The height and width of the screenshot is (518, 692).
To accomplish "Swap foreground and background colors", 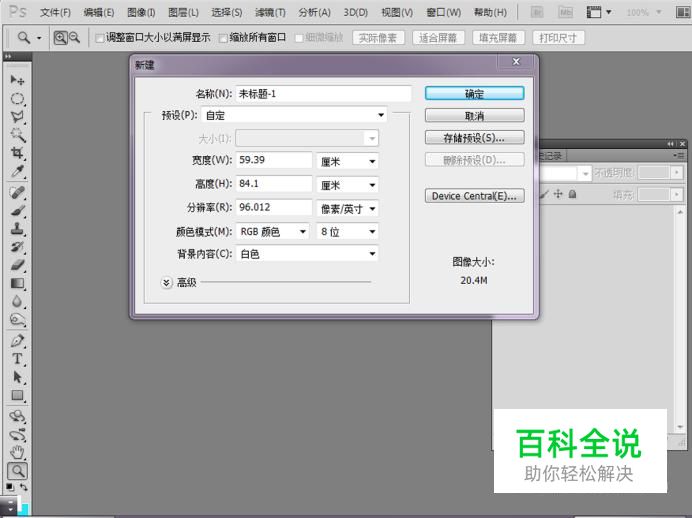I will tap(23, 487).
